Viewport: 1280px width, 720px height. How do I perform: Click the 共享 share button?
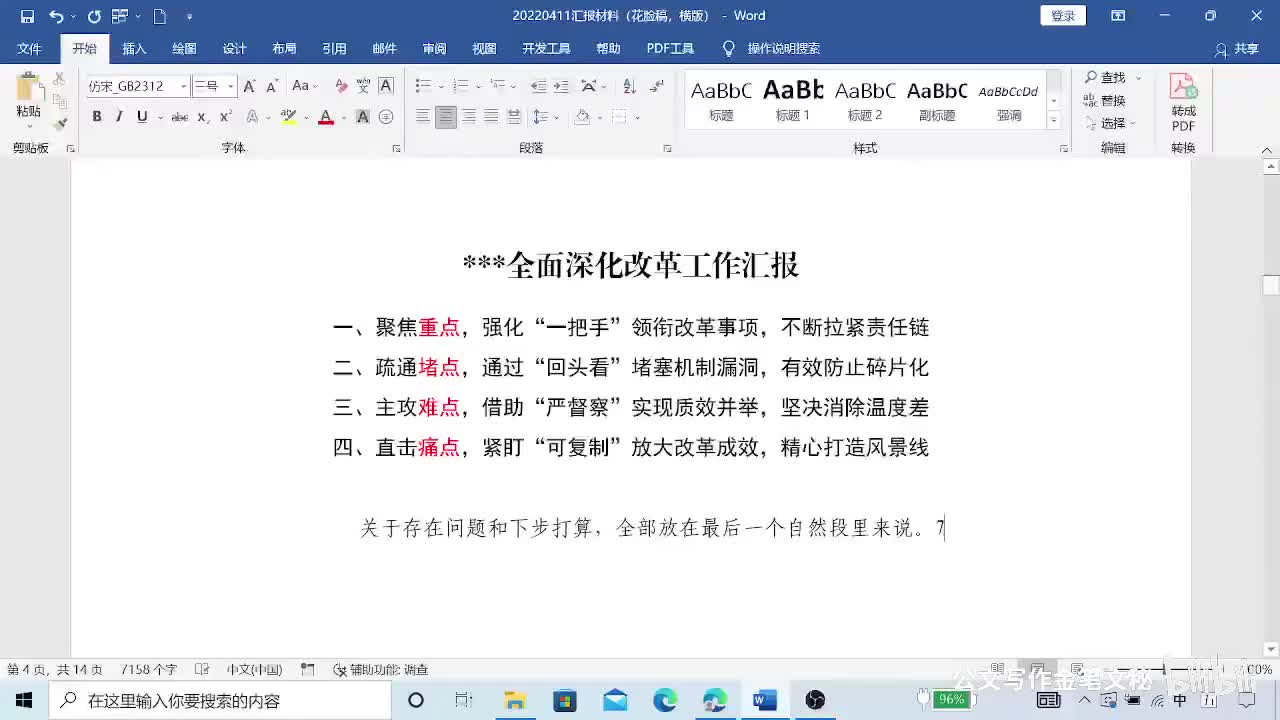click(1236, 48)
